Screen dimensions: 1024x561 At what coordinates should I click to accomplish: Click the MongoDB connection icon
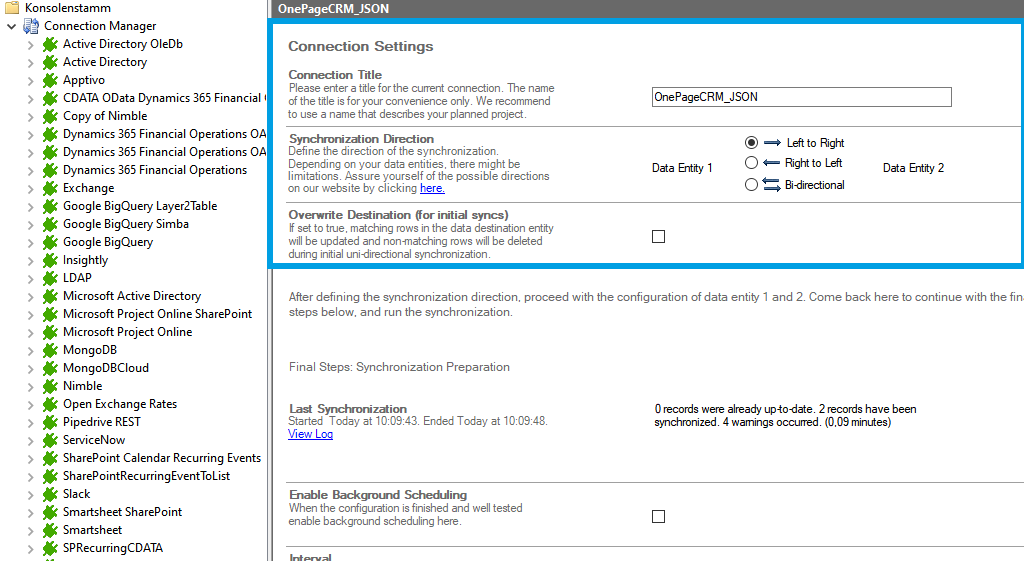(x=50, y=350)
